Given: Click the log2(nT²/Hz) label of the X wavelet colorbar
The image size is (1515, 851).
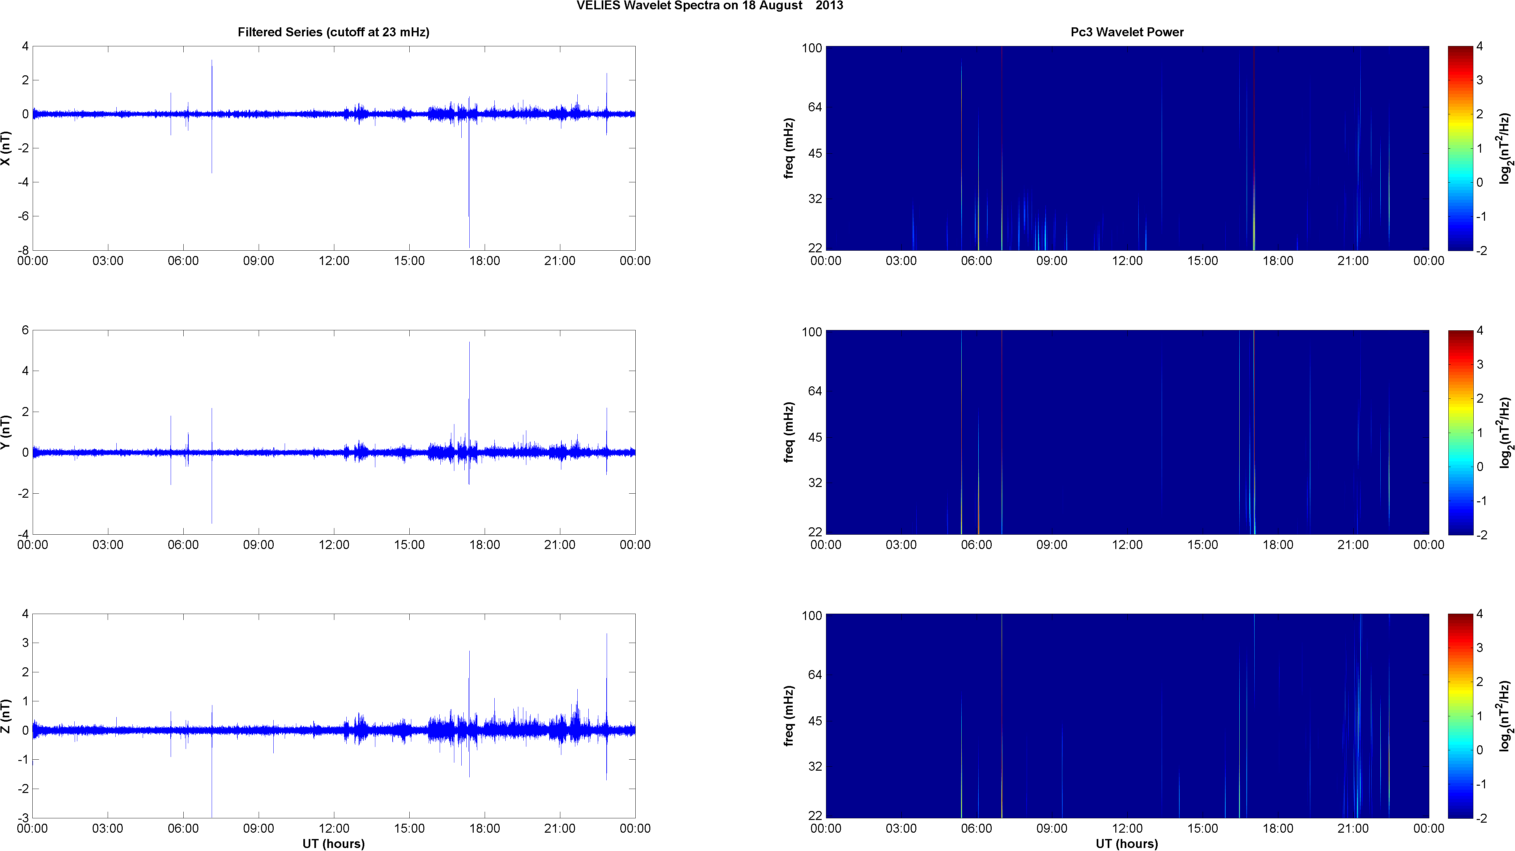Looking at the screenshot, I should coord(1505,148).
